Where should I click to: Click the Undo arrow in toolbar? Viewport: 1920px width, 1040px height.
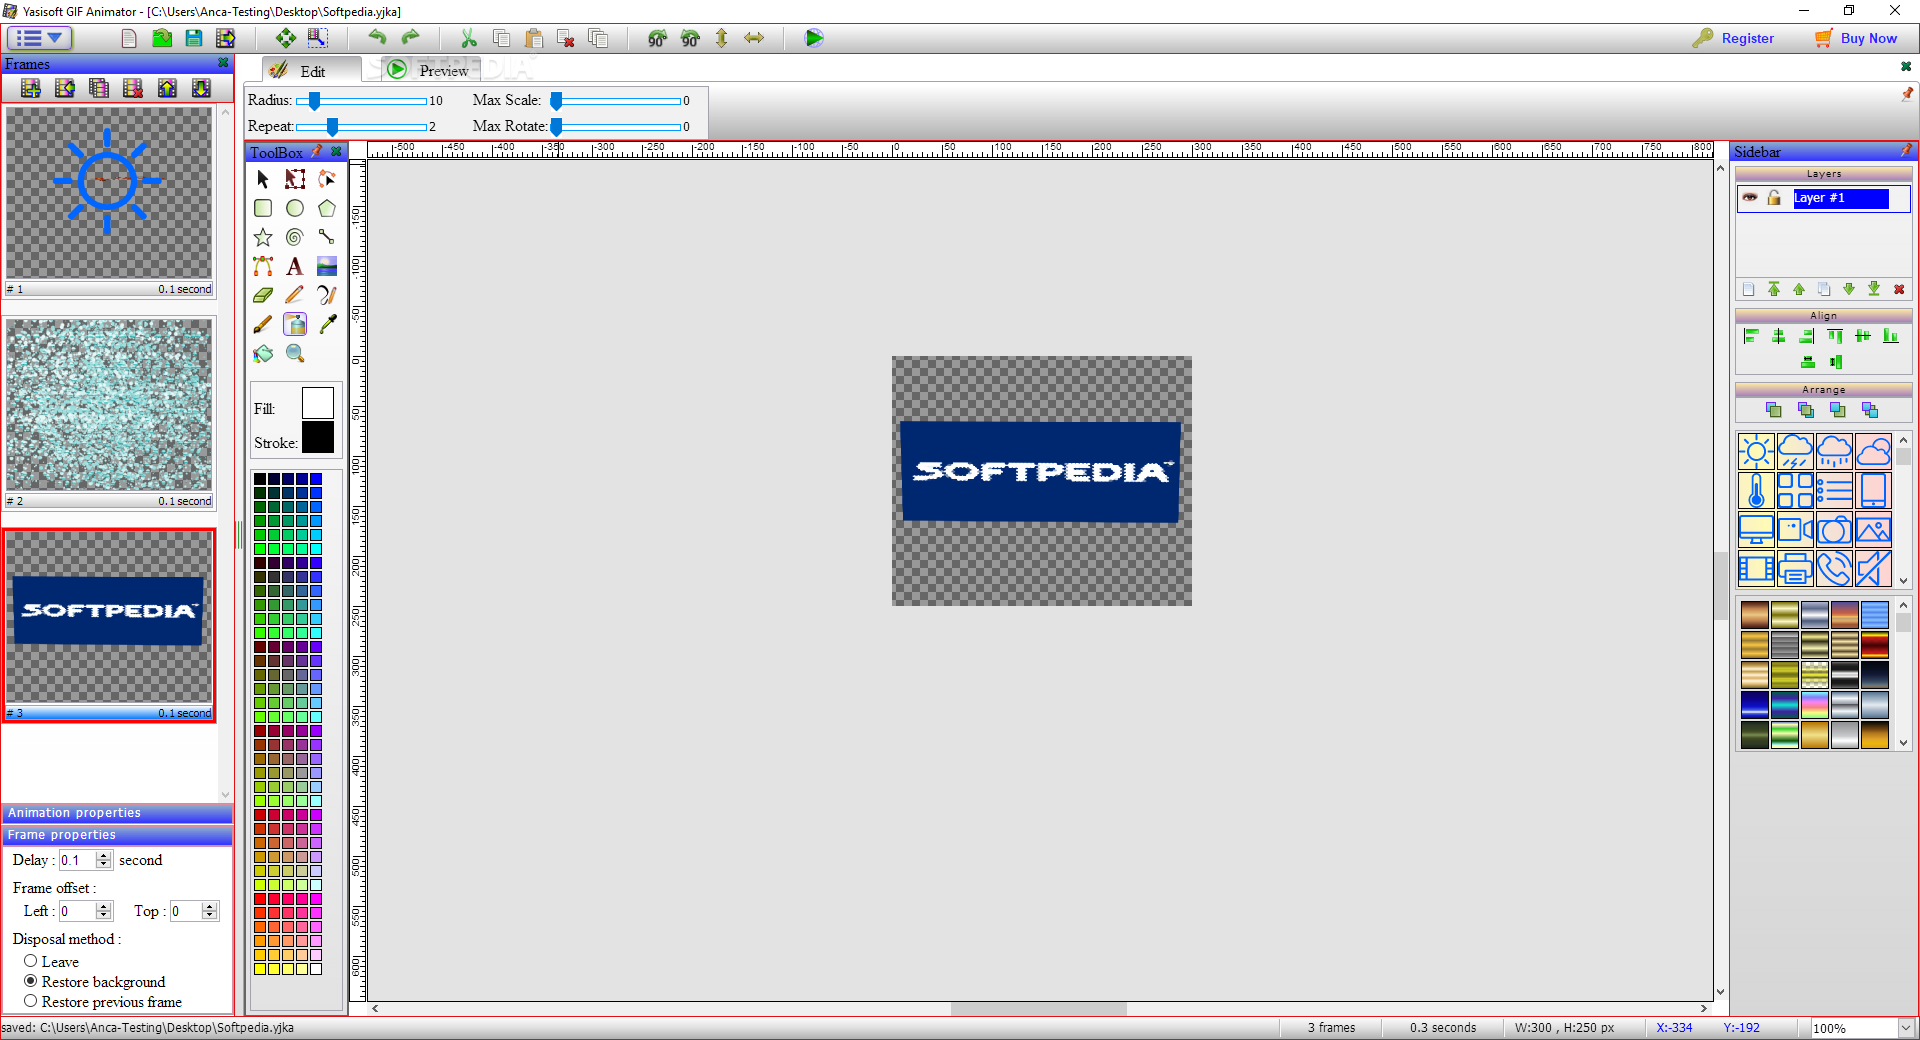(377, 38)
